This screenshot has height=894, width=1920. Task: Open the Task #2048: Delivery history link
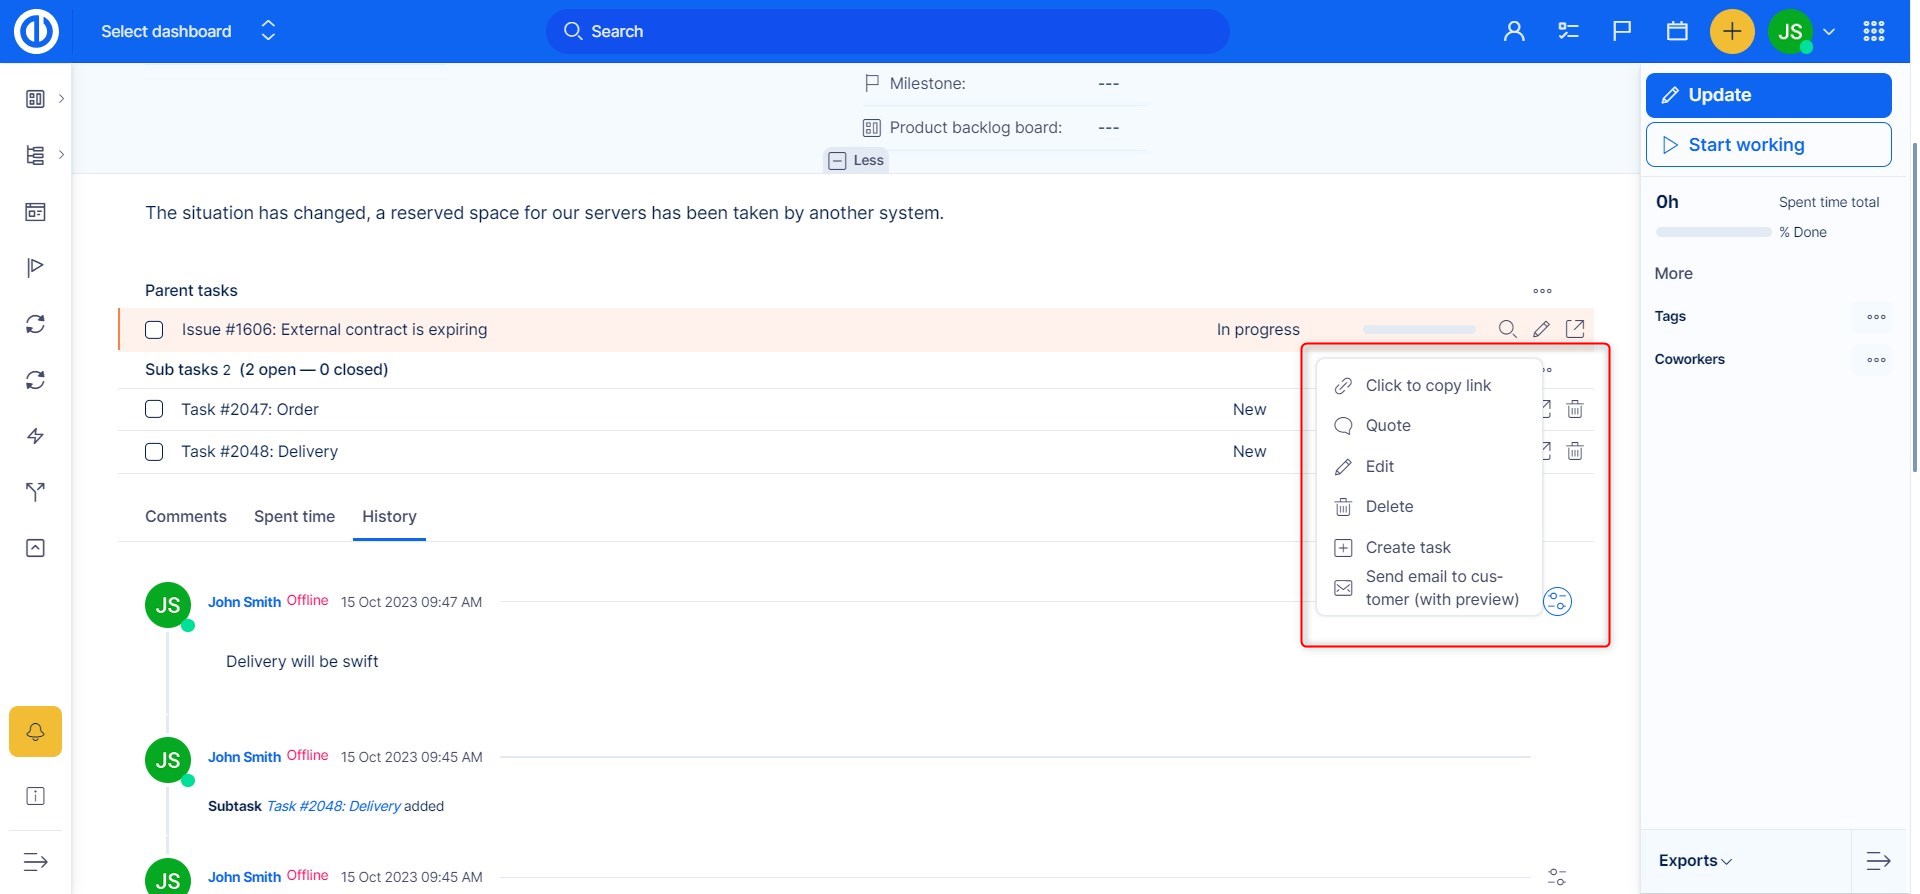[x=333, y=806]
